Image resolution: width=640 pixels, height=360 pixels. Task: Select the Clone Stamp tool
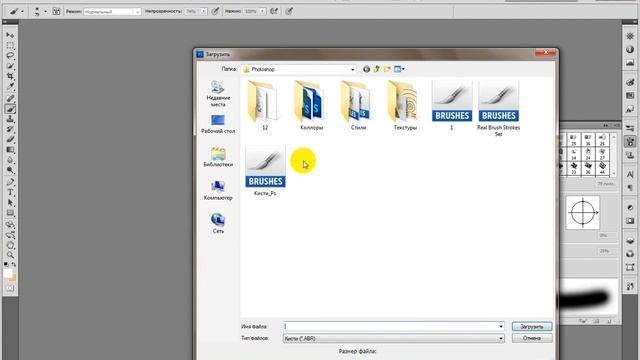coord(10,119)
